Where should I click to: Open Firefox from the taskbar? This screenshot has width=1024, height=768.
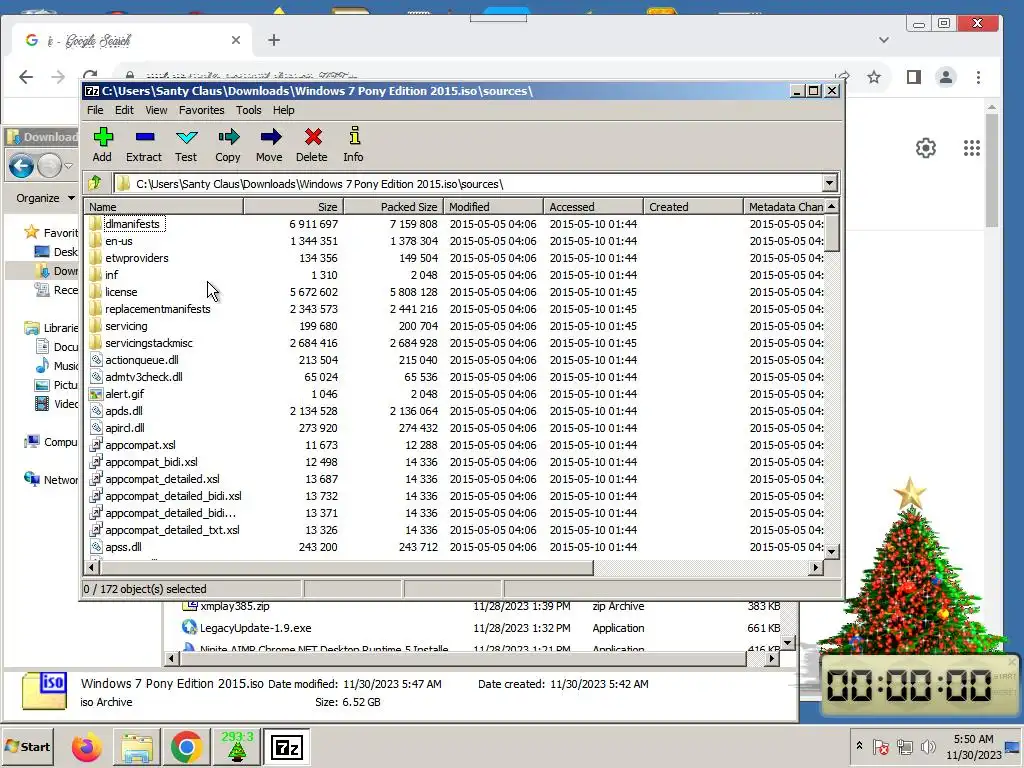coord(87,747)
